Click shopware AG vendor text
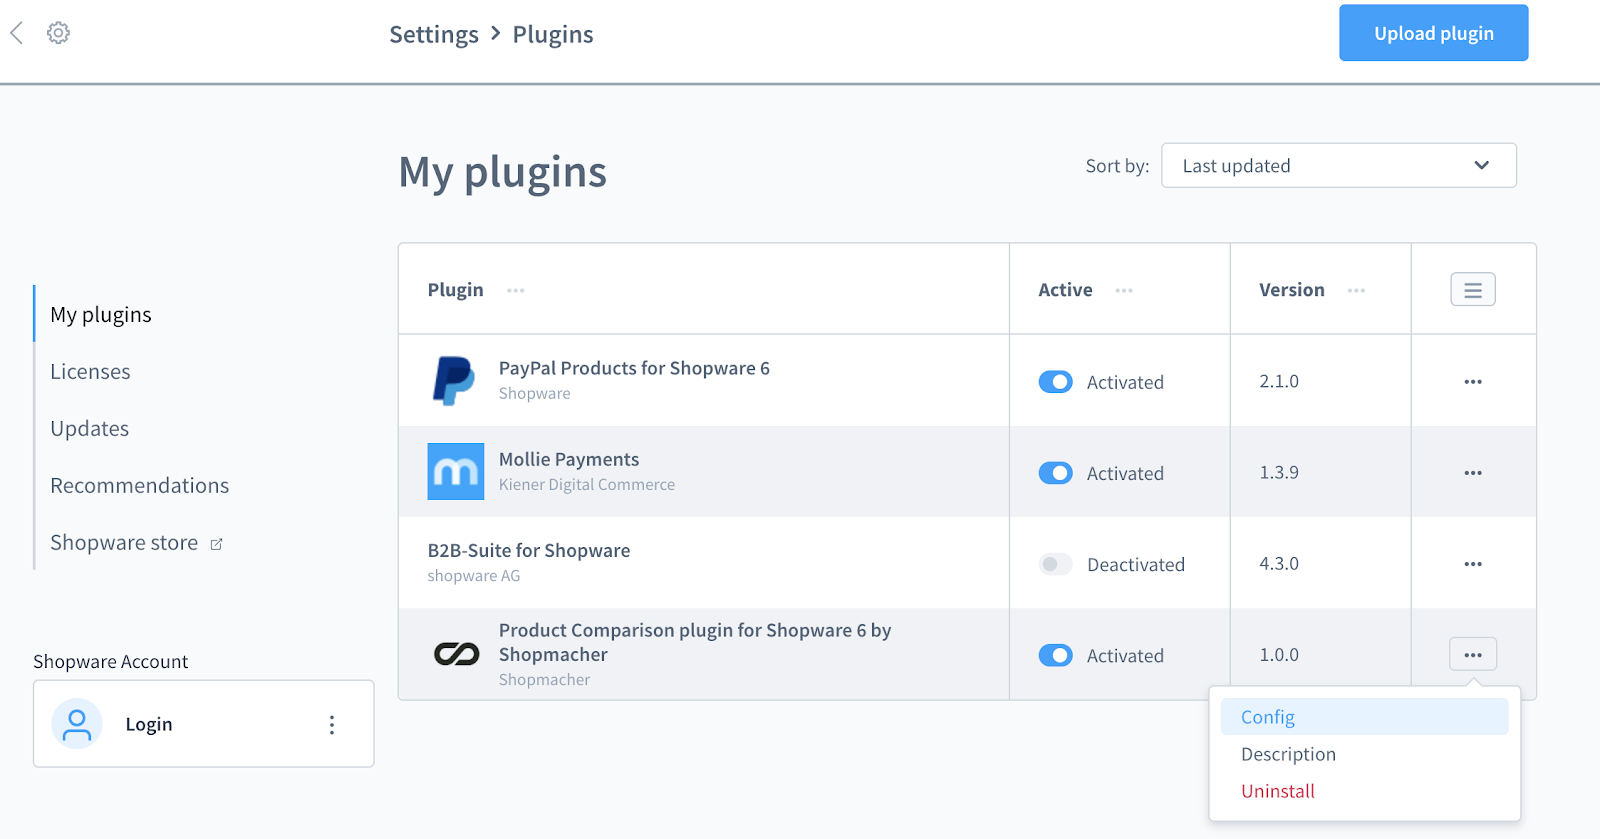The image size is (1600, 839). tap(474, 576)
